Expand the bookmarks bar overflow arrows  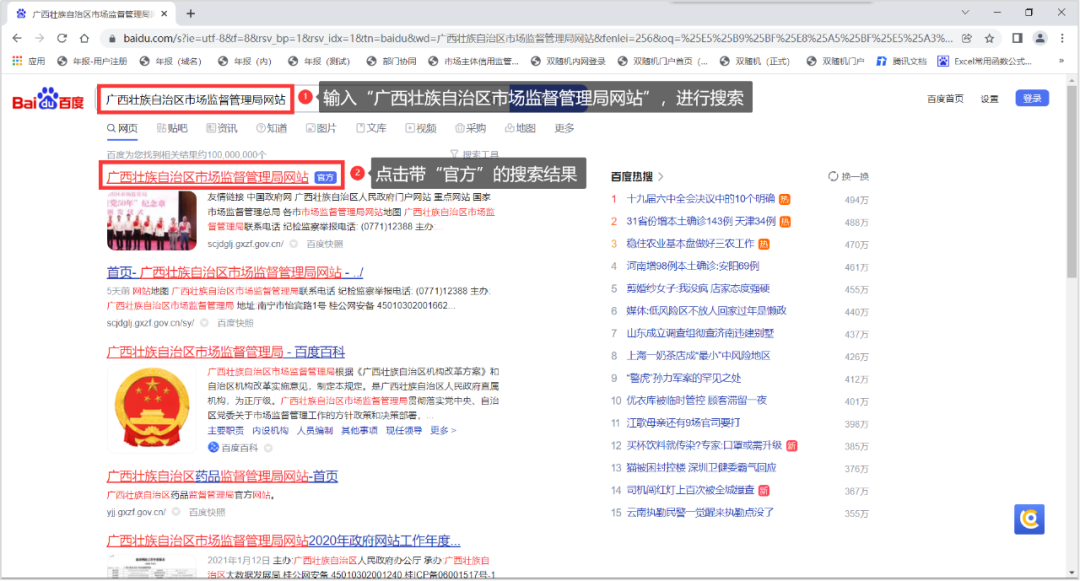[1061, 61]
